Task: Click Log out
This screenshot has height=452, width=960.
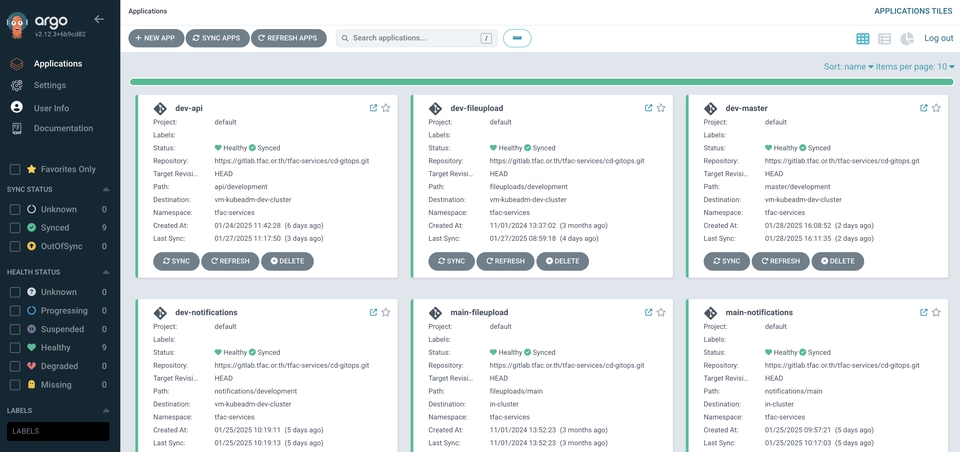Action: pyautogui.click(x=939, y=38)
